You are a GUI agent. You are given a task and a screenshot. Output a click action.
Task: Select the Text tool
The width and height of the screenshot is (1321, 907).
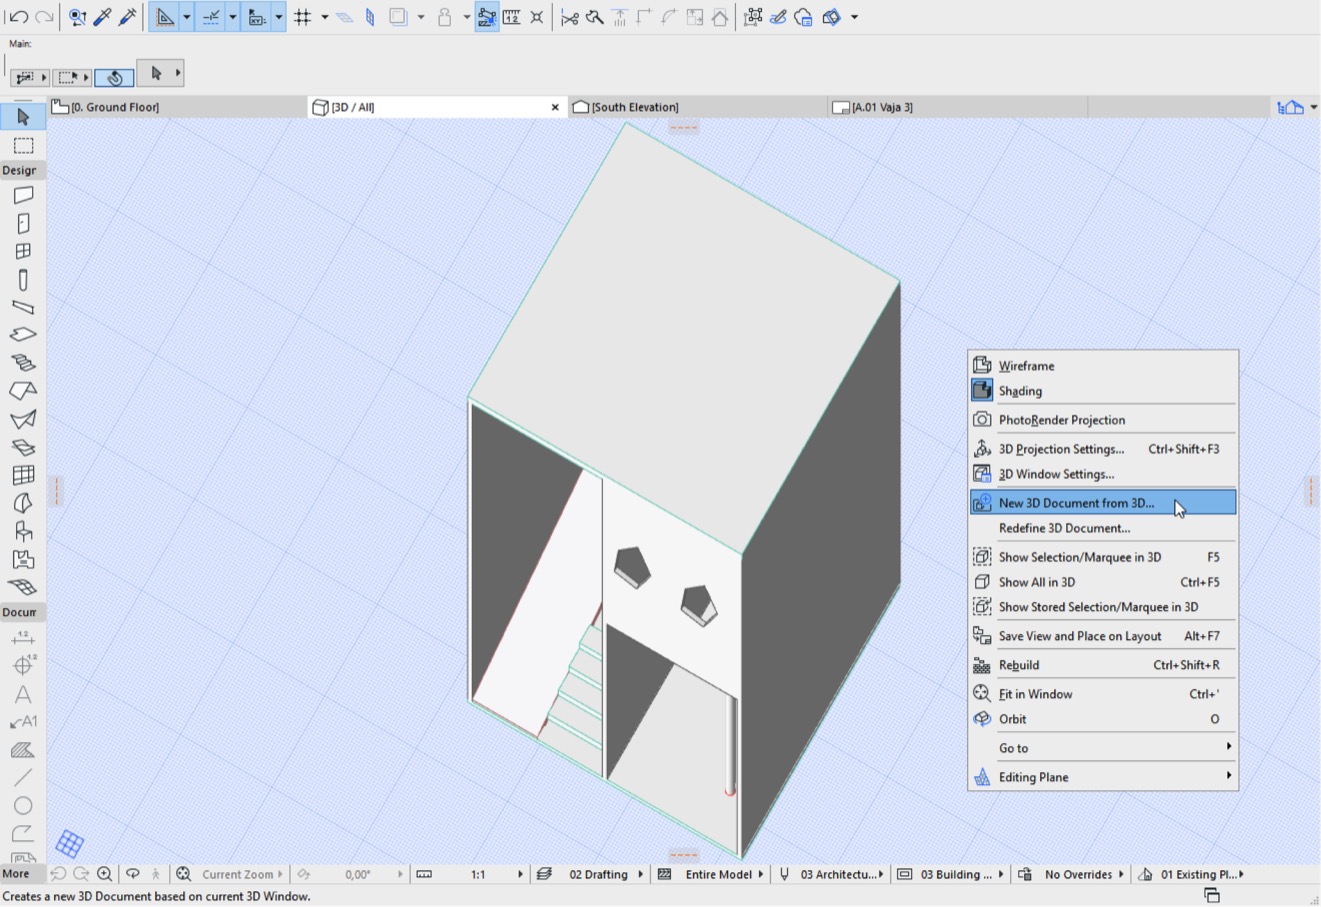coord(23,694)
